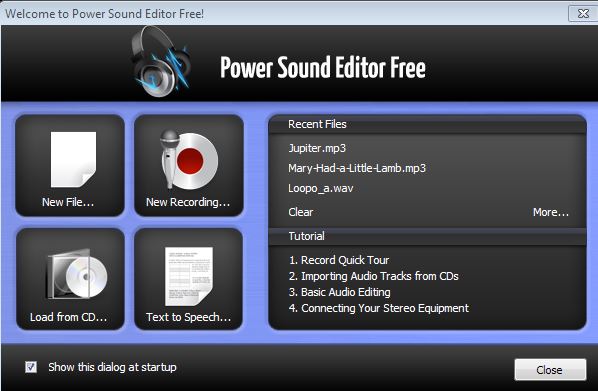Click the microphone New Recording icon
Image resolution: width=598 pixels, height=391 pixels.
pyautogui.click(x=188, y=159)
